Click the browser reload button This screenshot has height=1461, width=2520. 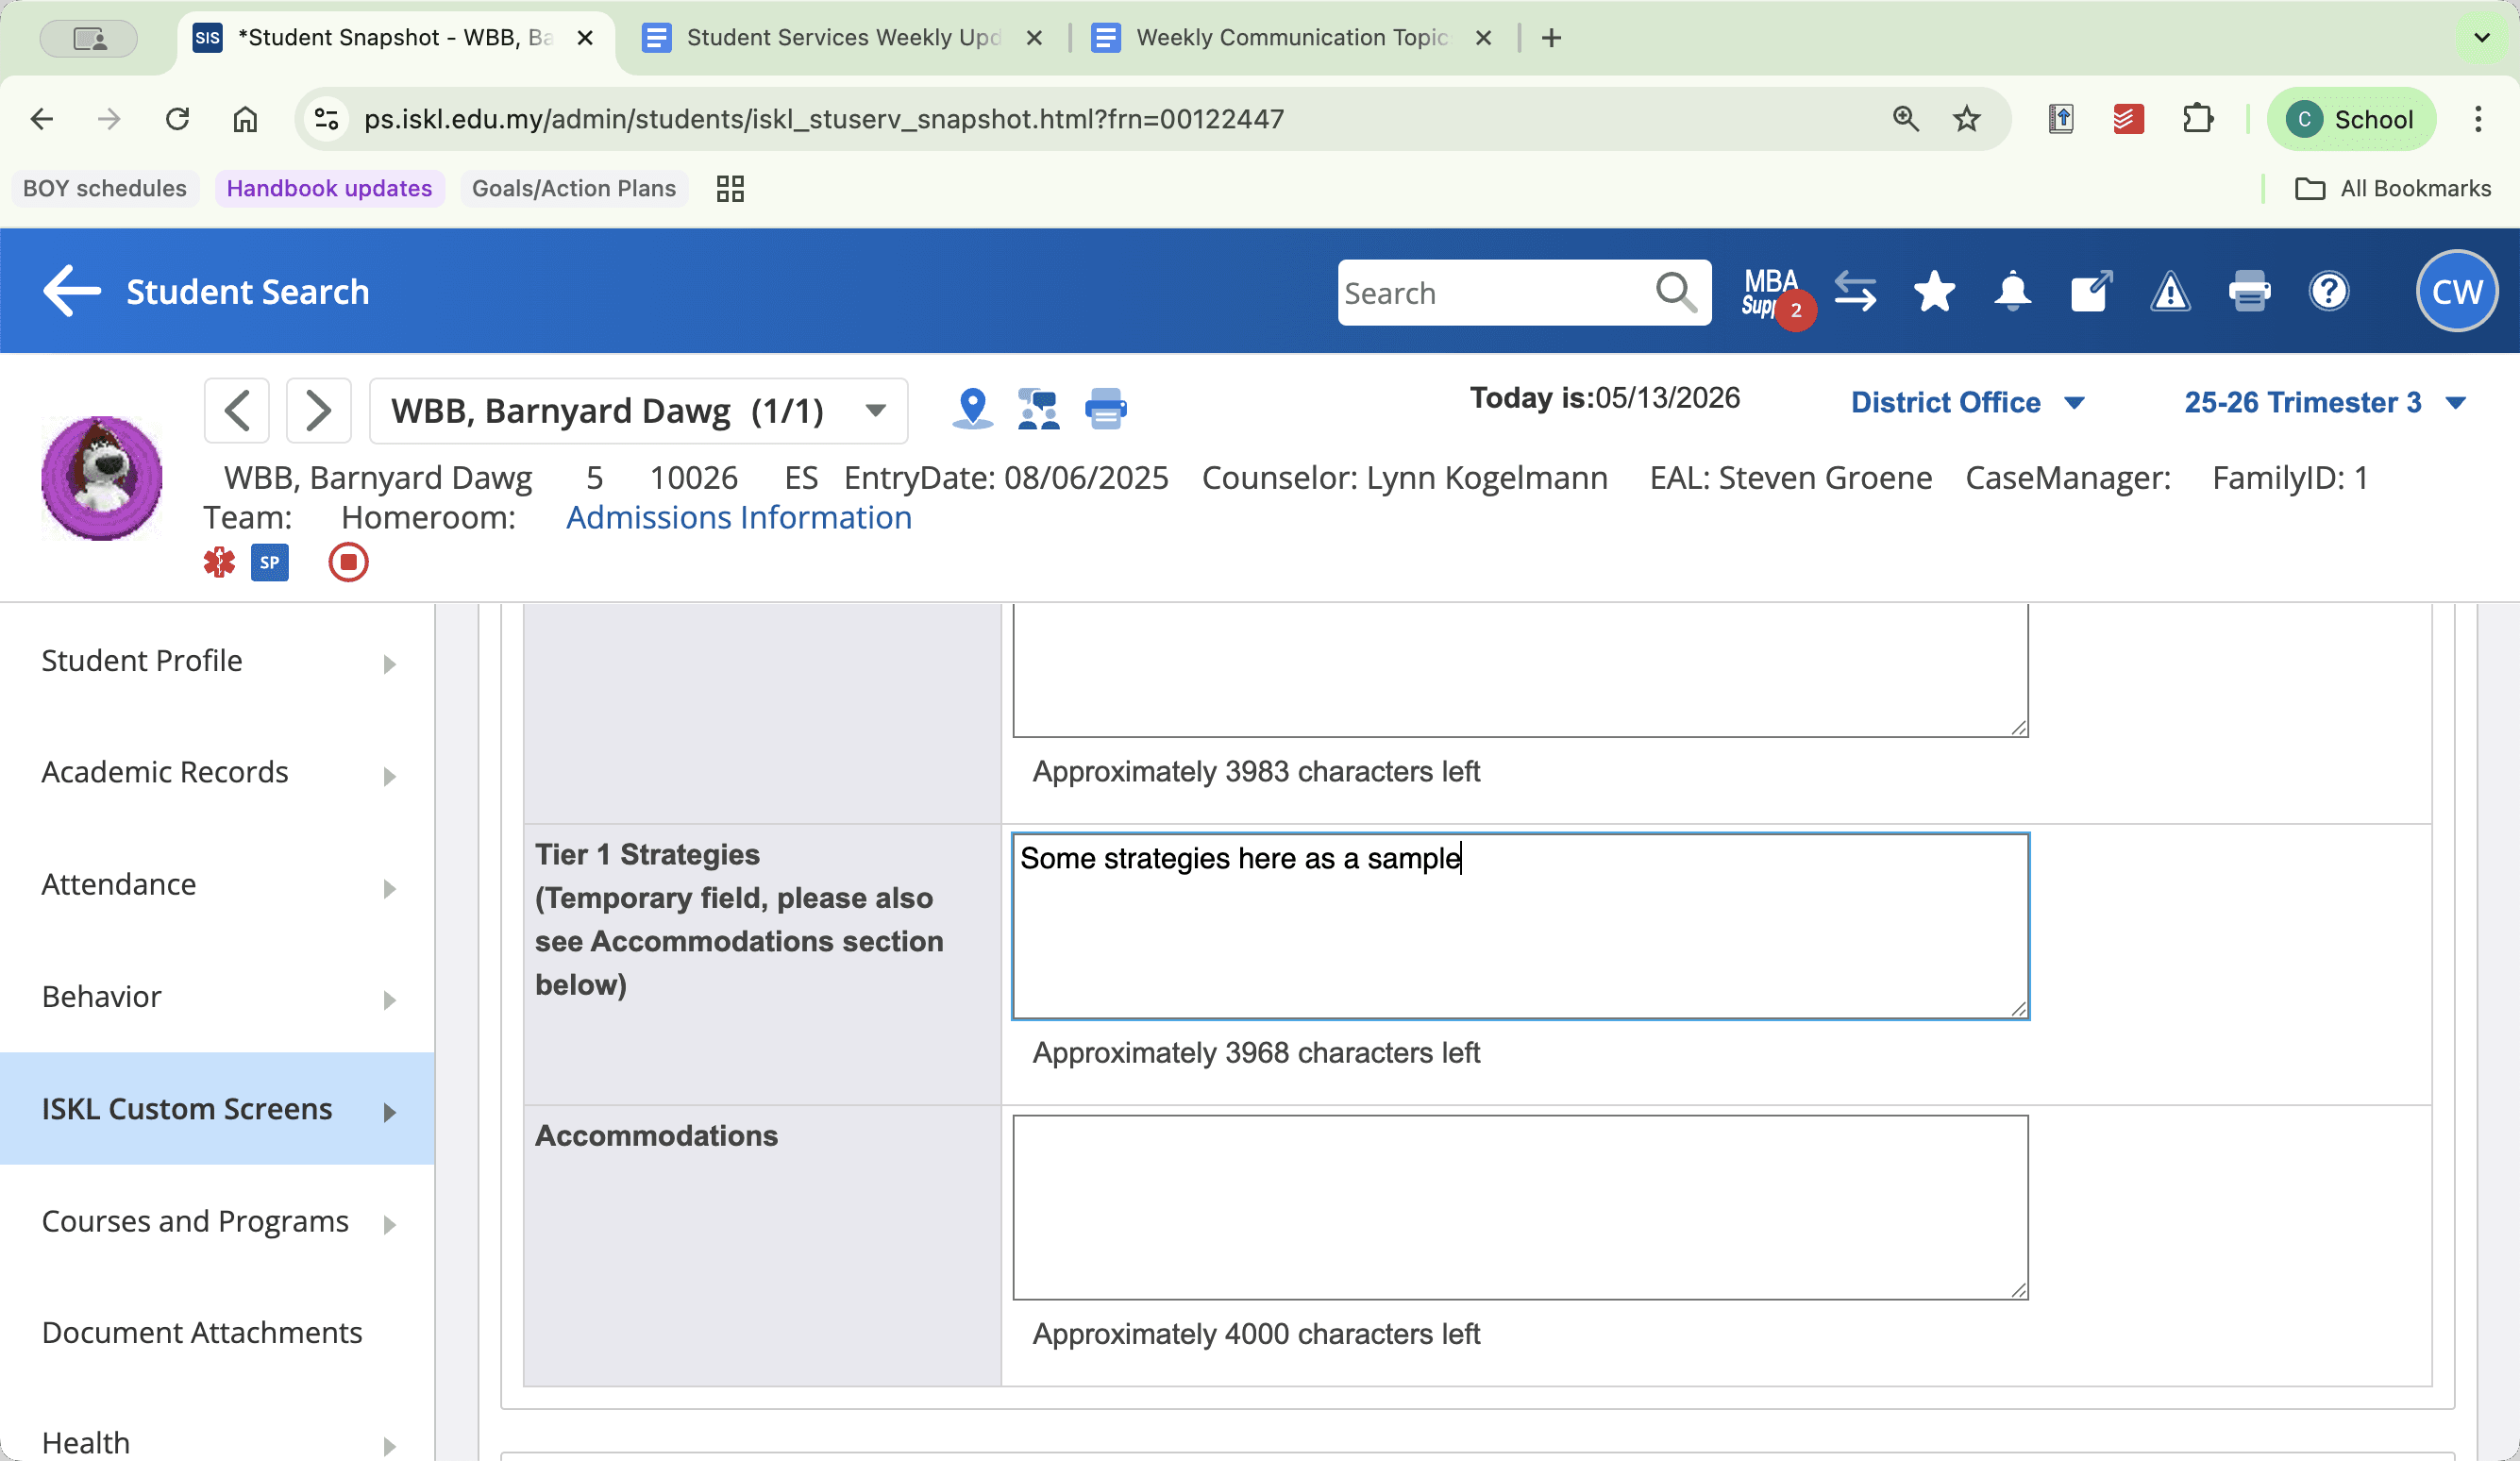pyautogui.click(x=177, y=119)
